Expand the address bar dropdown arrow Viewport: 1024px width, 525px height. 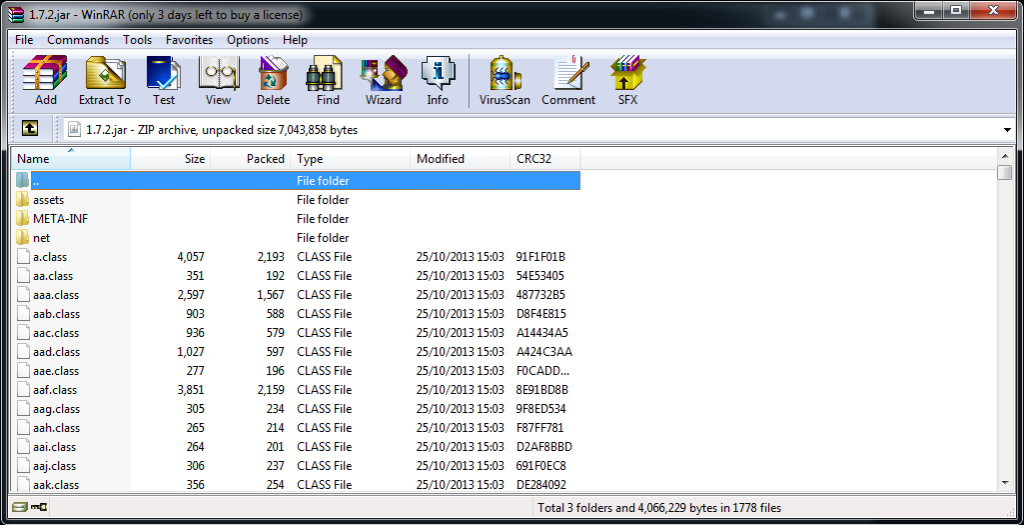tap(1007, 130)
